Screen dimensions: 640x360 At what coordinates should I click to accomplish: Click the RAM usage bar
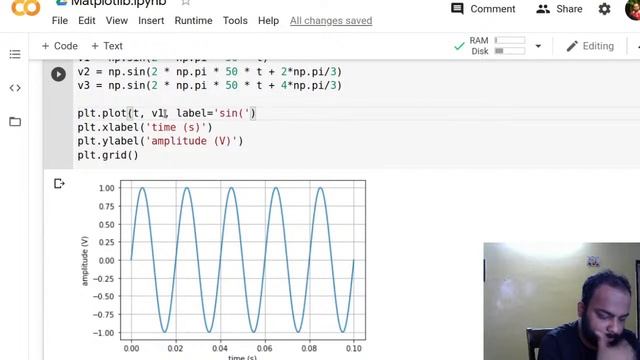tap(510, 40)
